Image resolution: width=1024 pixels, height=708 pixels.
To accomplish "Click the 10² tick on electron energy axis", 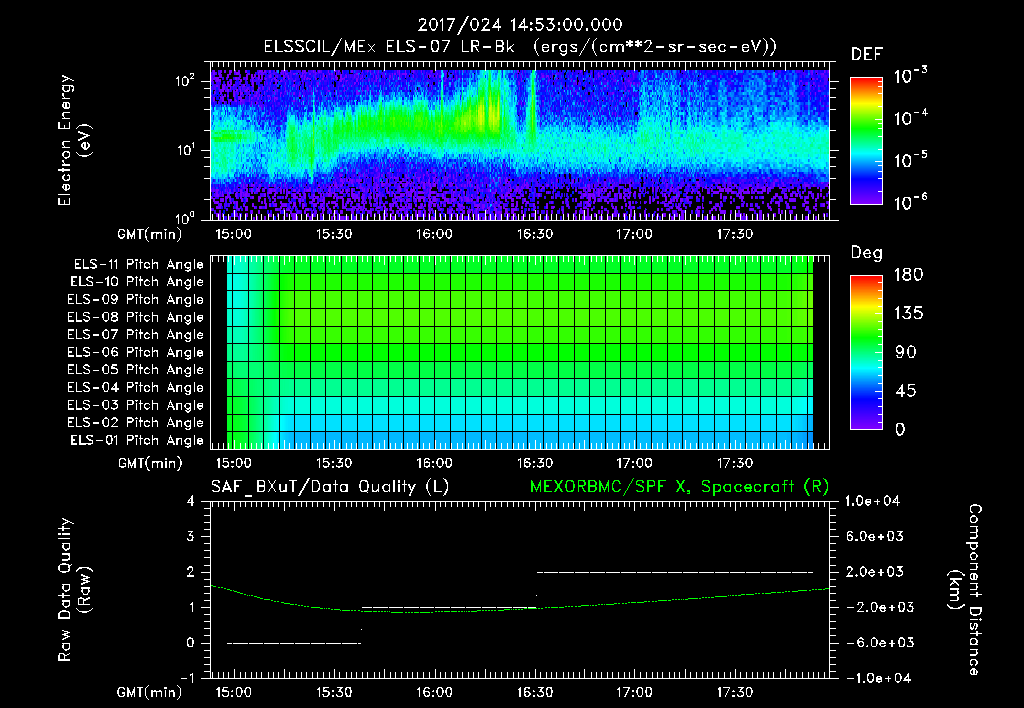I will click(185, 81).
